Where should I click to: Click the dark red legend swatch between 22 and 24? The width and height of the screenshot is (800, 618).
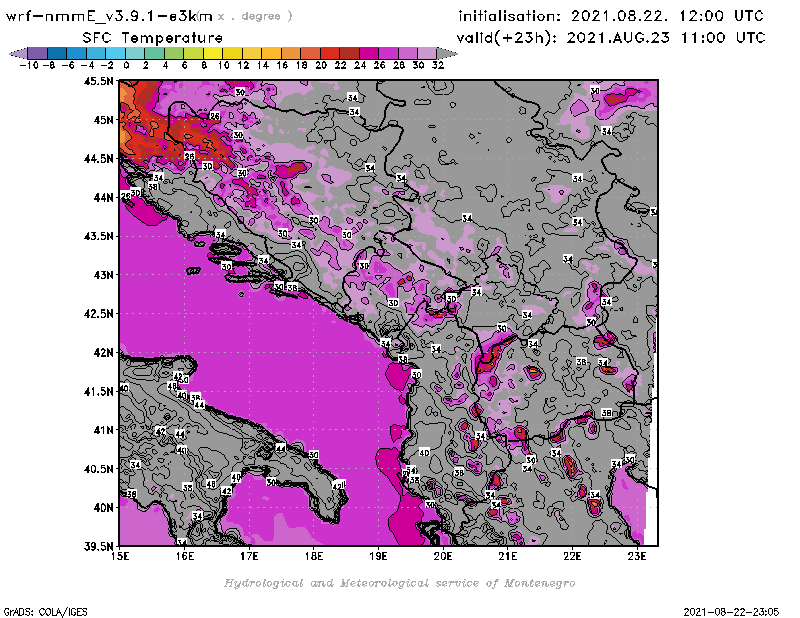pyautogui.click(x=349, y=53)
